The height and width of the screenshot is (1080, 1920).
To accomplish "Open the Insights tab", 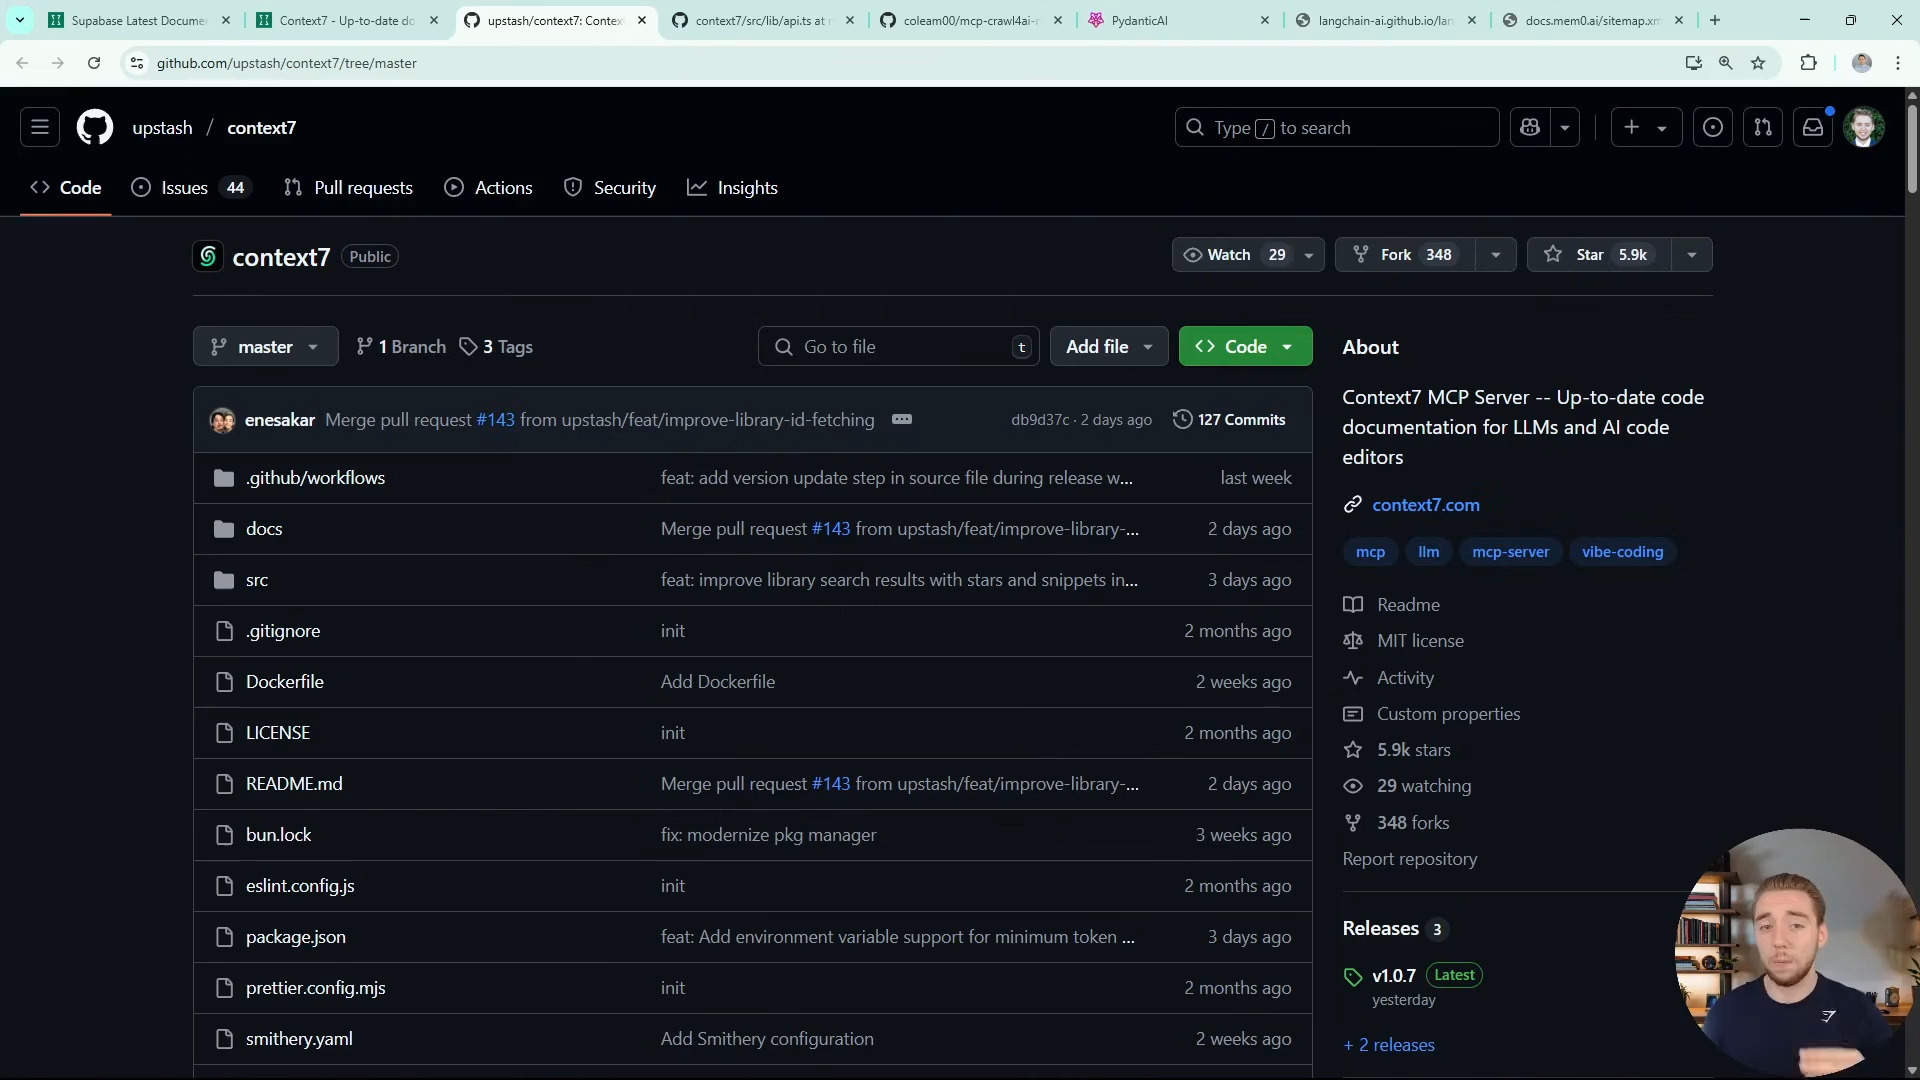I will 732,188.
